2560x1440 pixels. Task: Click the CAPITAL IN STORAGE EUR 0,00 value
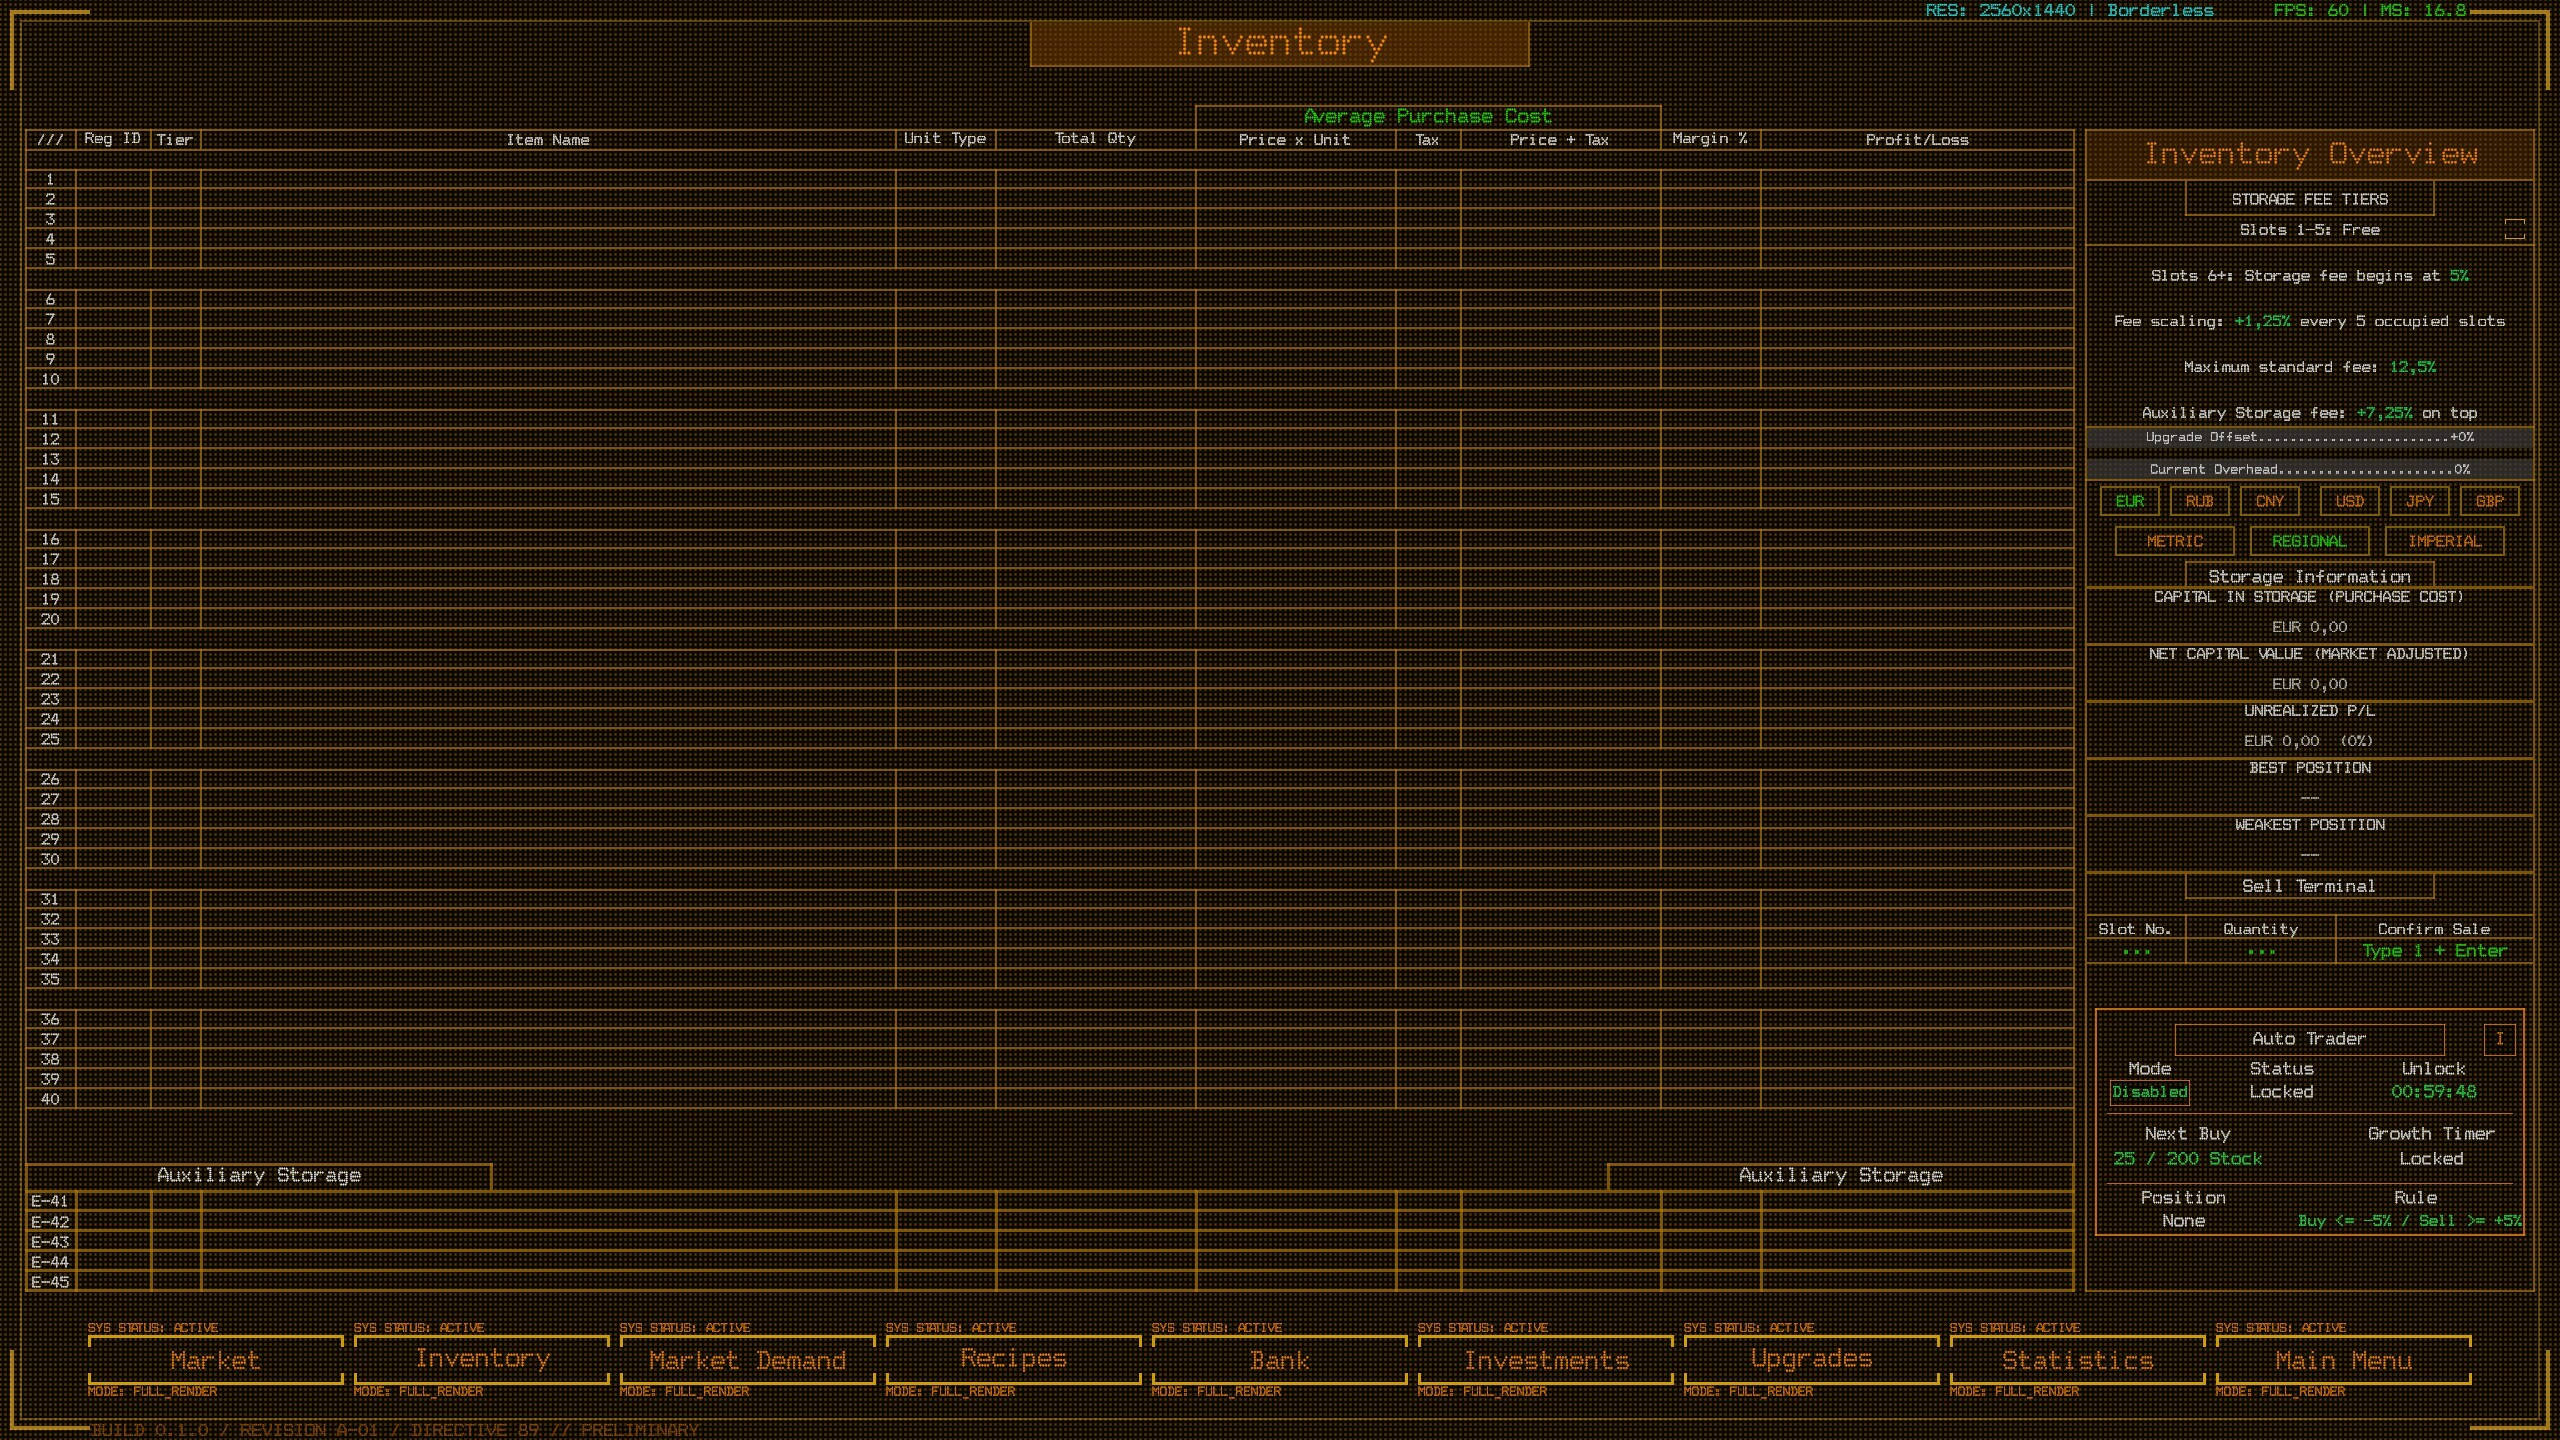pyautogui.click(x=2309, y=627)
